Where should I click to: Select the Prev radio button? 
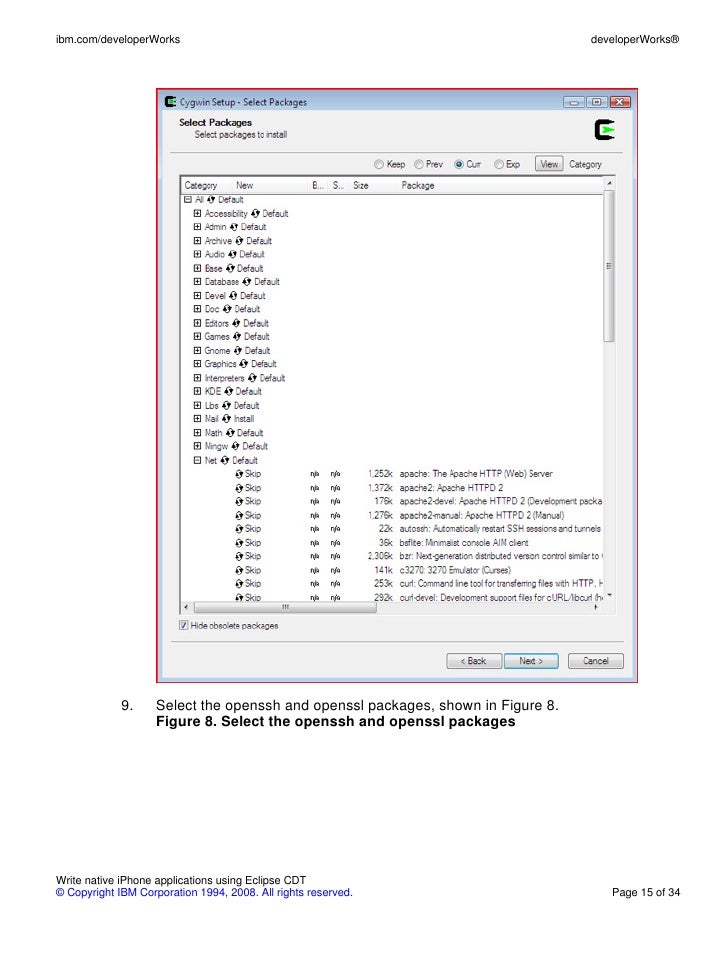(419, 164)
